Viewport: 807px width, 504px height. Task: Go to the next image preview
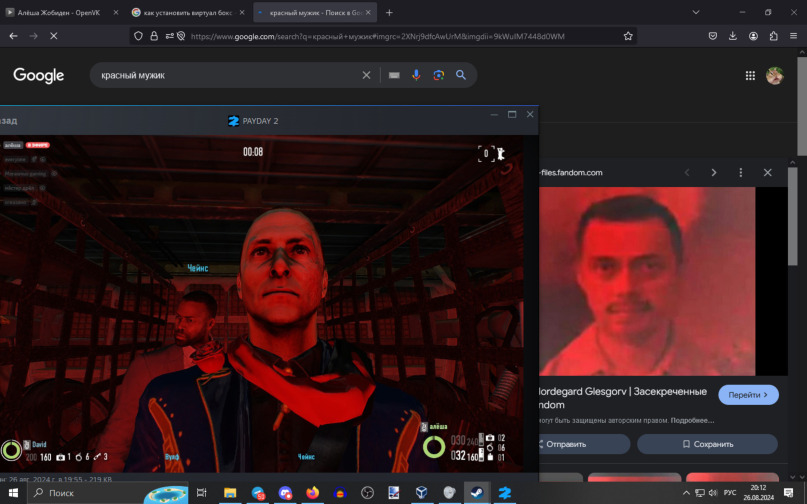[714, 172]
